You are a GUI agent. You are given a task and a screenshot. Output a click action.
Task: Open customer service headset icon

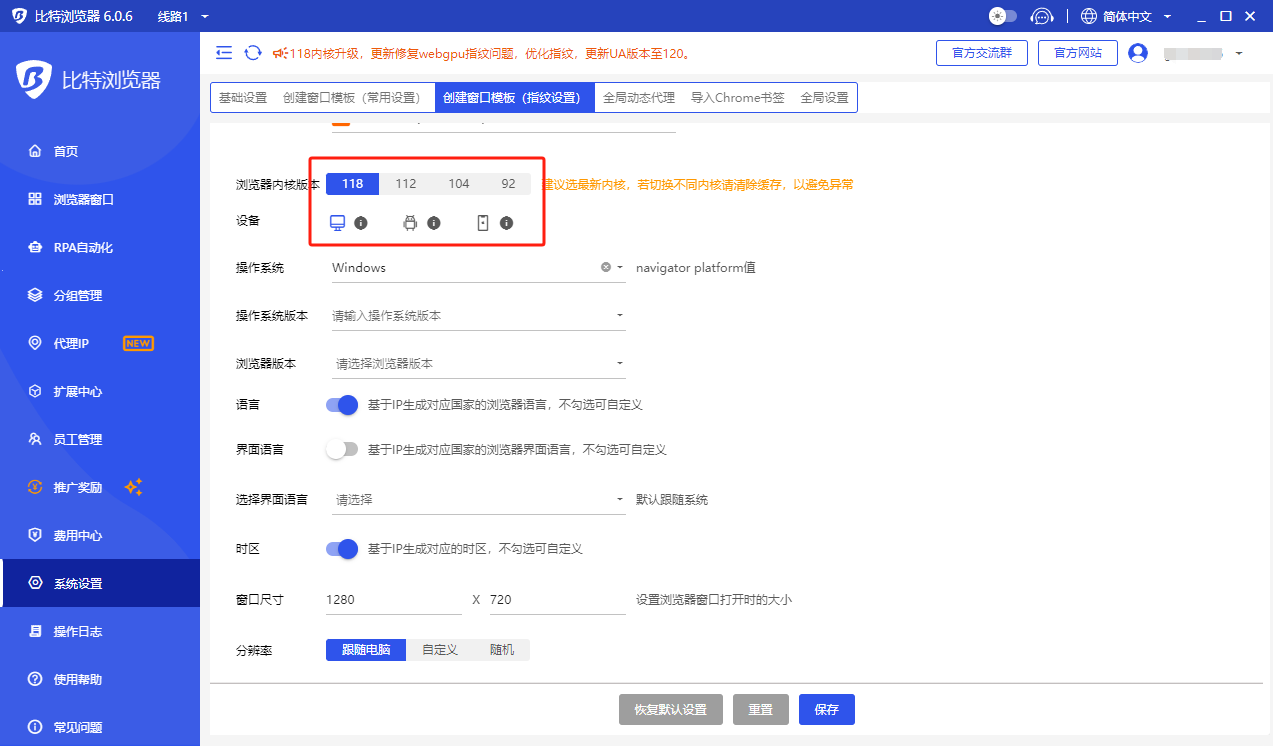coord(1042,16)
